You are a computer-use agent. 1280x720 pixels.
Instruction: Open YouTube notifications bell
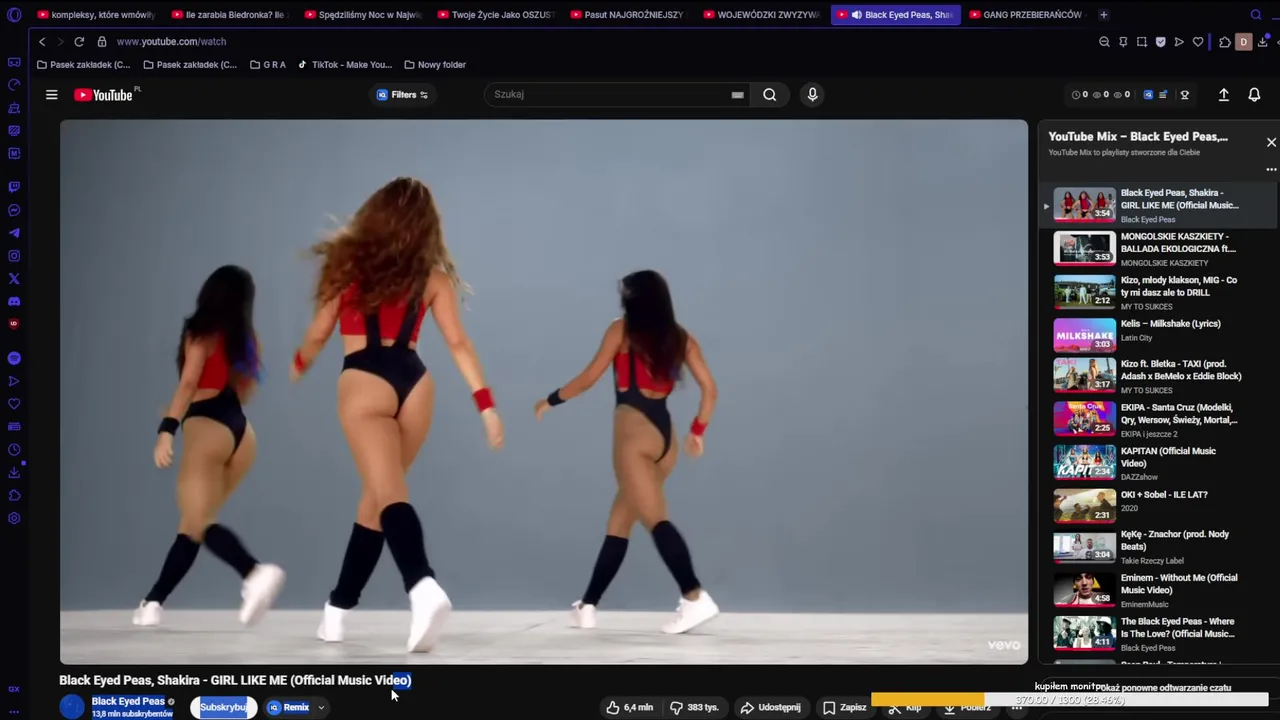[1254, 95]
